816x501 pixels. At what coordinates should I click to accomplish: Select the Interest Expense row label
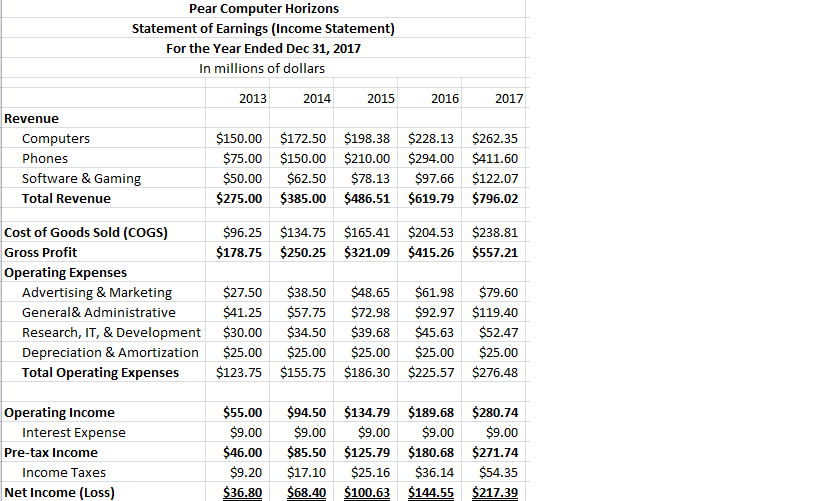74,432
